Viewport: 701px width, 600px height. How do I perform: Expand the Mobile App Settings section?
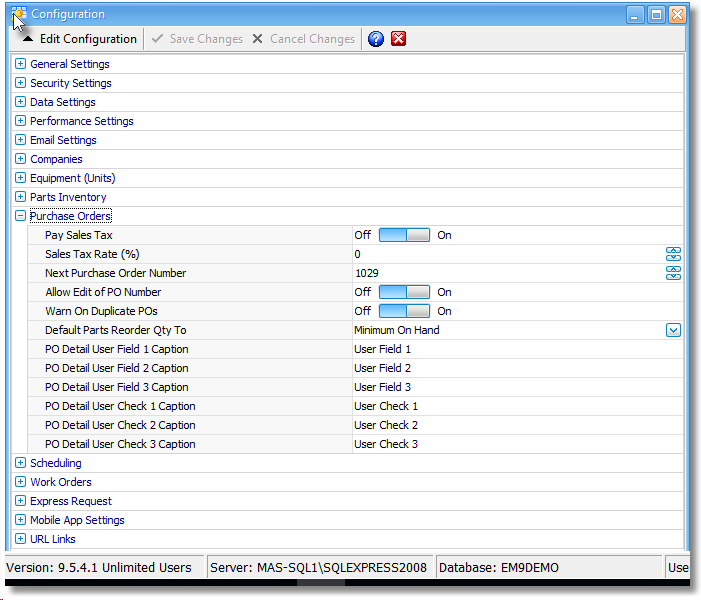point(20,520)
